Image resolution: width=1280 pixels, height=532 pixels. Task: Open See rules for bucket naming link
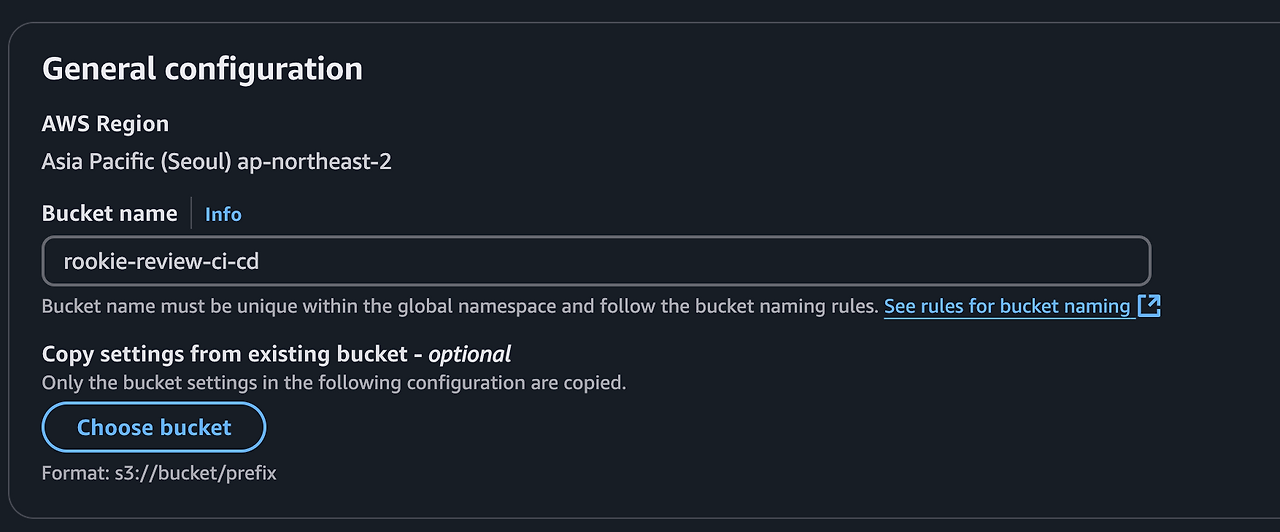pos(1007,306)
